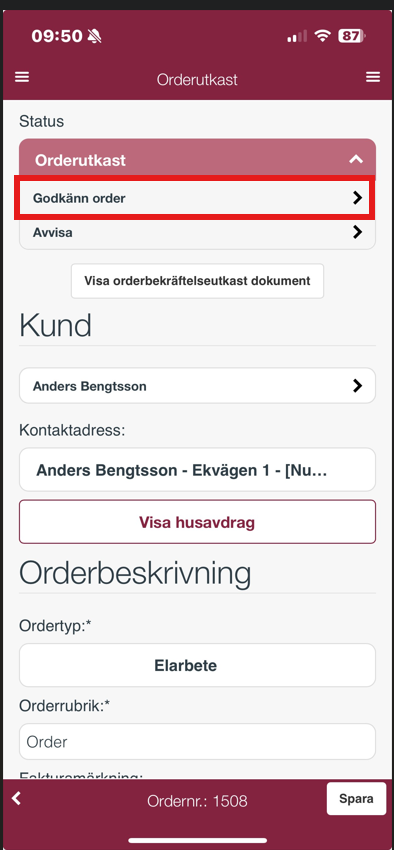Open the Ordertyp Elarbete dropdown
This screenshot has width=394, height=850.
(x=197, y=665)
